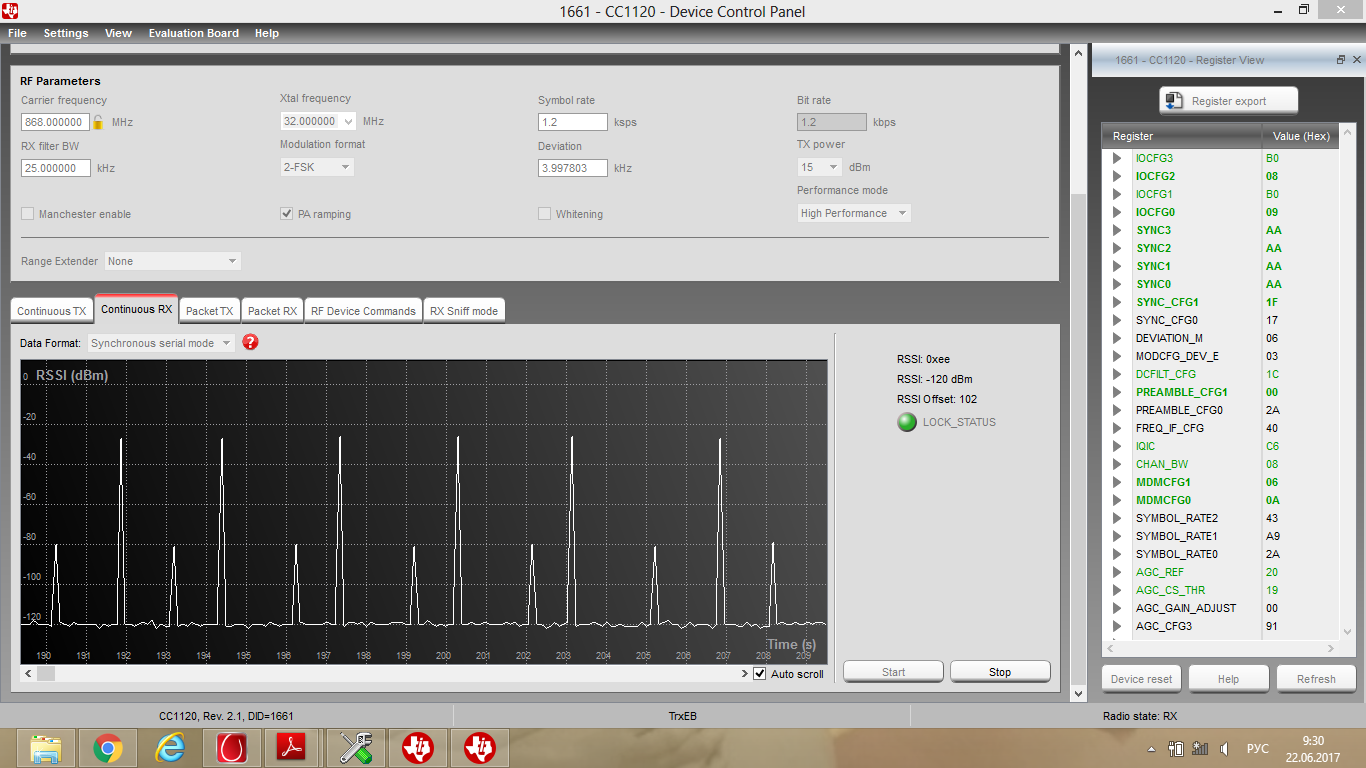
Task: Expand the FREQ_IF_CFG register row
Action: click(1117, 428)
